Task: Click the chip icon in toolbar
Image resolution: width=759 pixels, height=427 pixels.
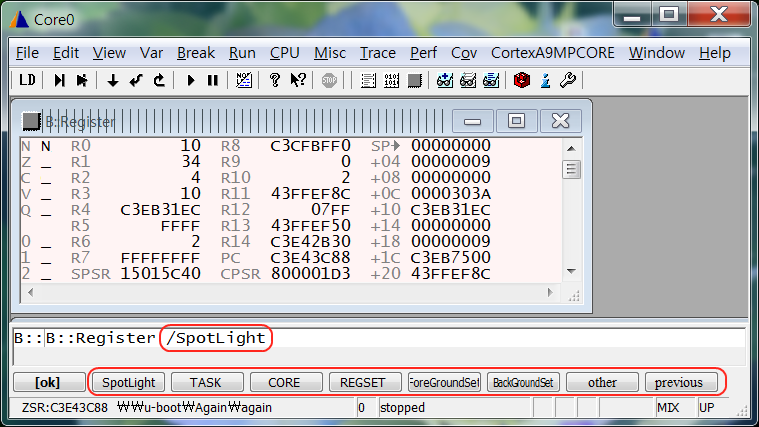Action: click(x=414, y=80)
